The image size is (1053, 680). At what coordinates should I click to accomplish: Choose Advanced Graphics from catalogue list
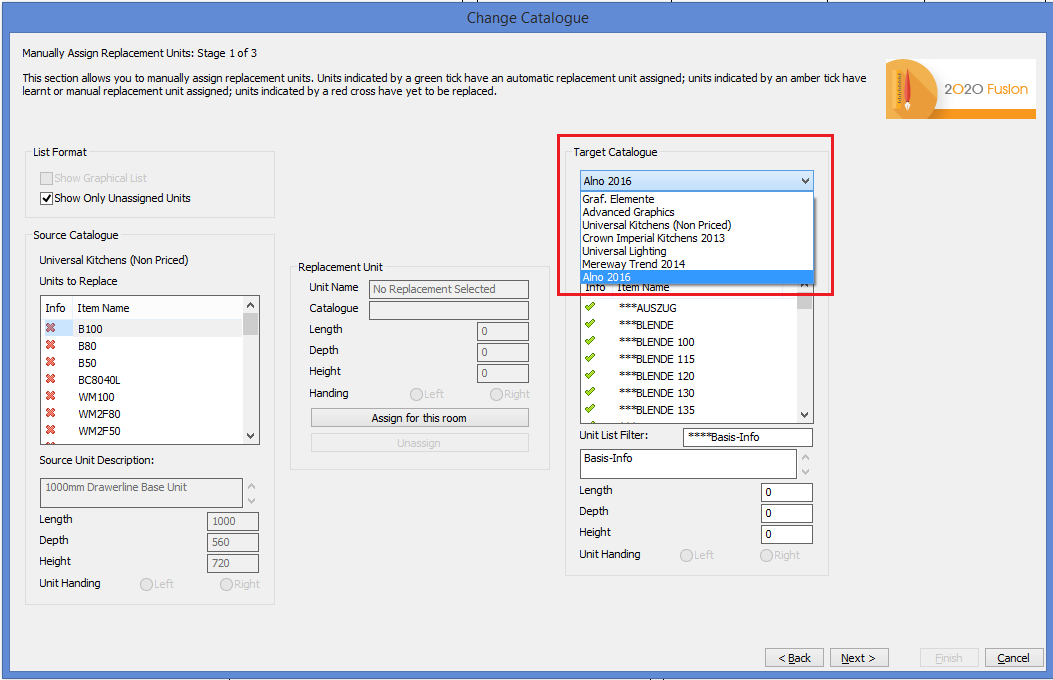pos(696,212)
